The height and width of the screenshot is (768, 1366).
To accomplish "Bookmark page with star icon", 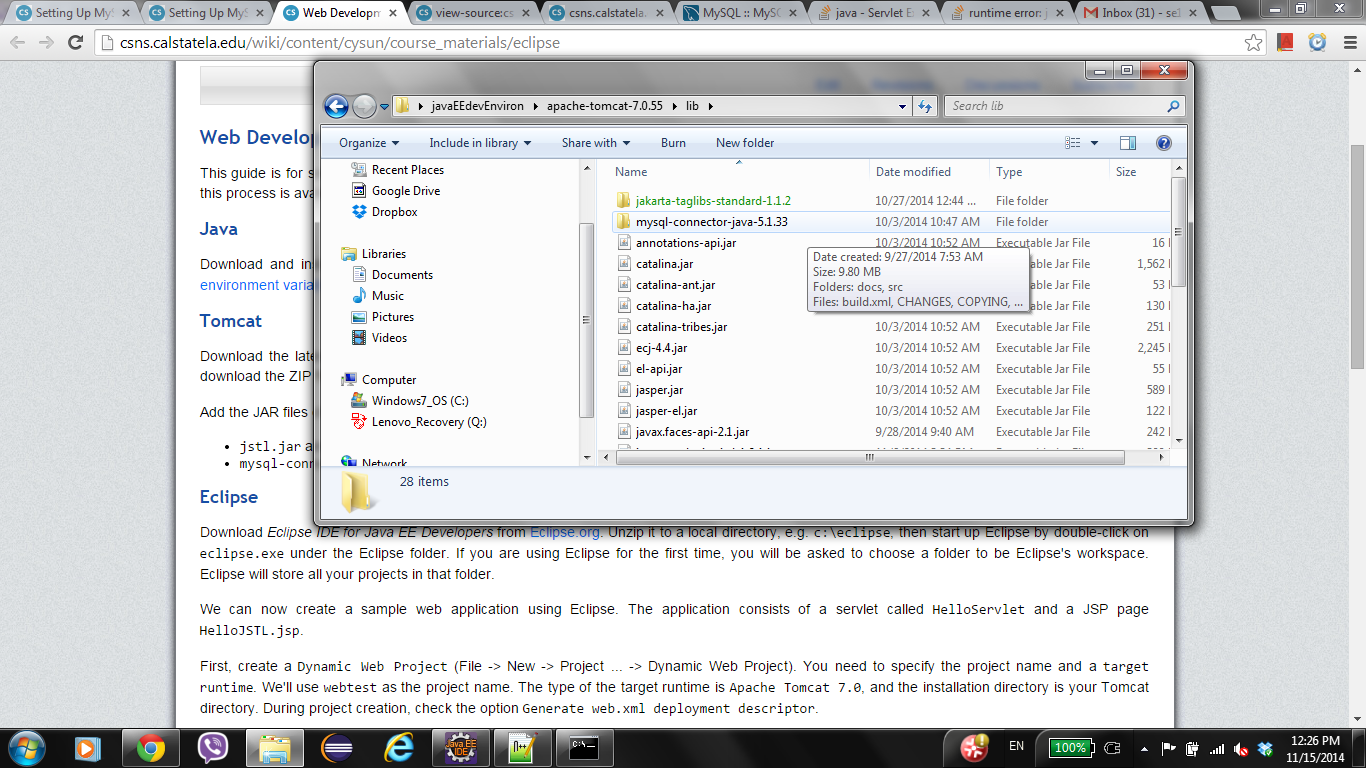I will point(1253,43).
